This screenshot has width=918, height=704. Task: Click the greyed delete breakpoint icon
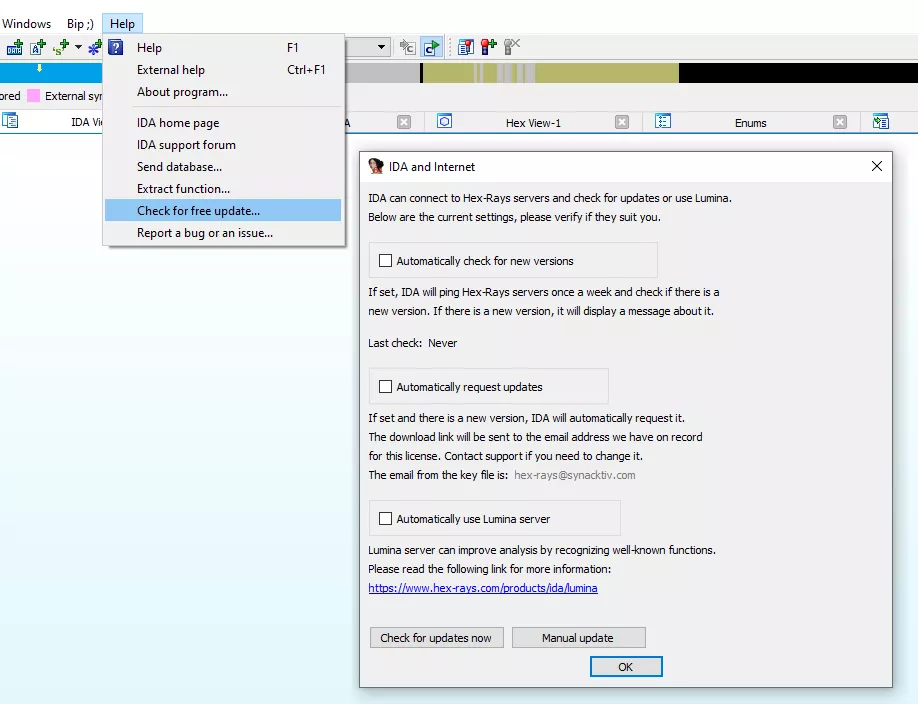(512, 47)
